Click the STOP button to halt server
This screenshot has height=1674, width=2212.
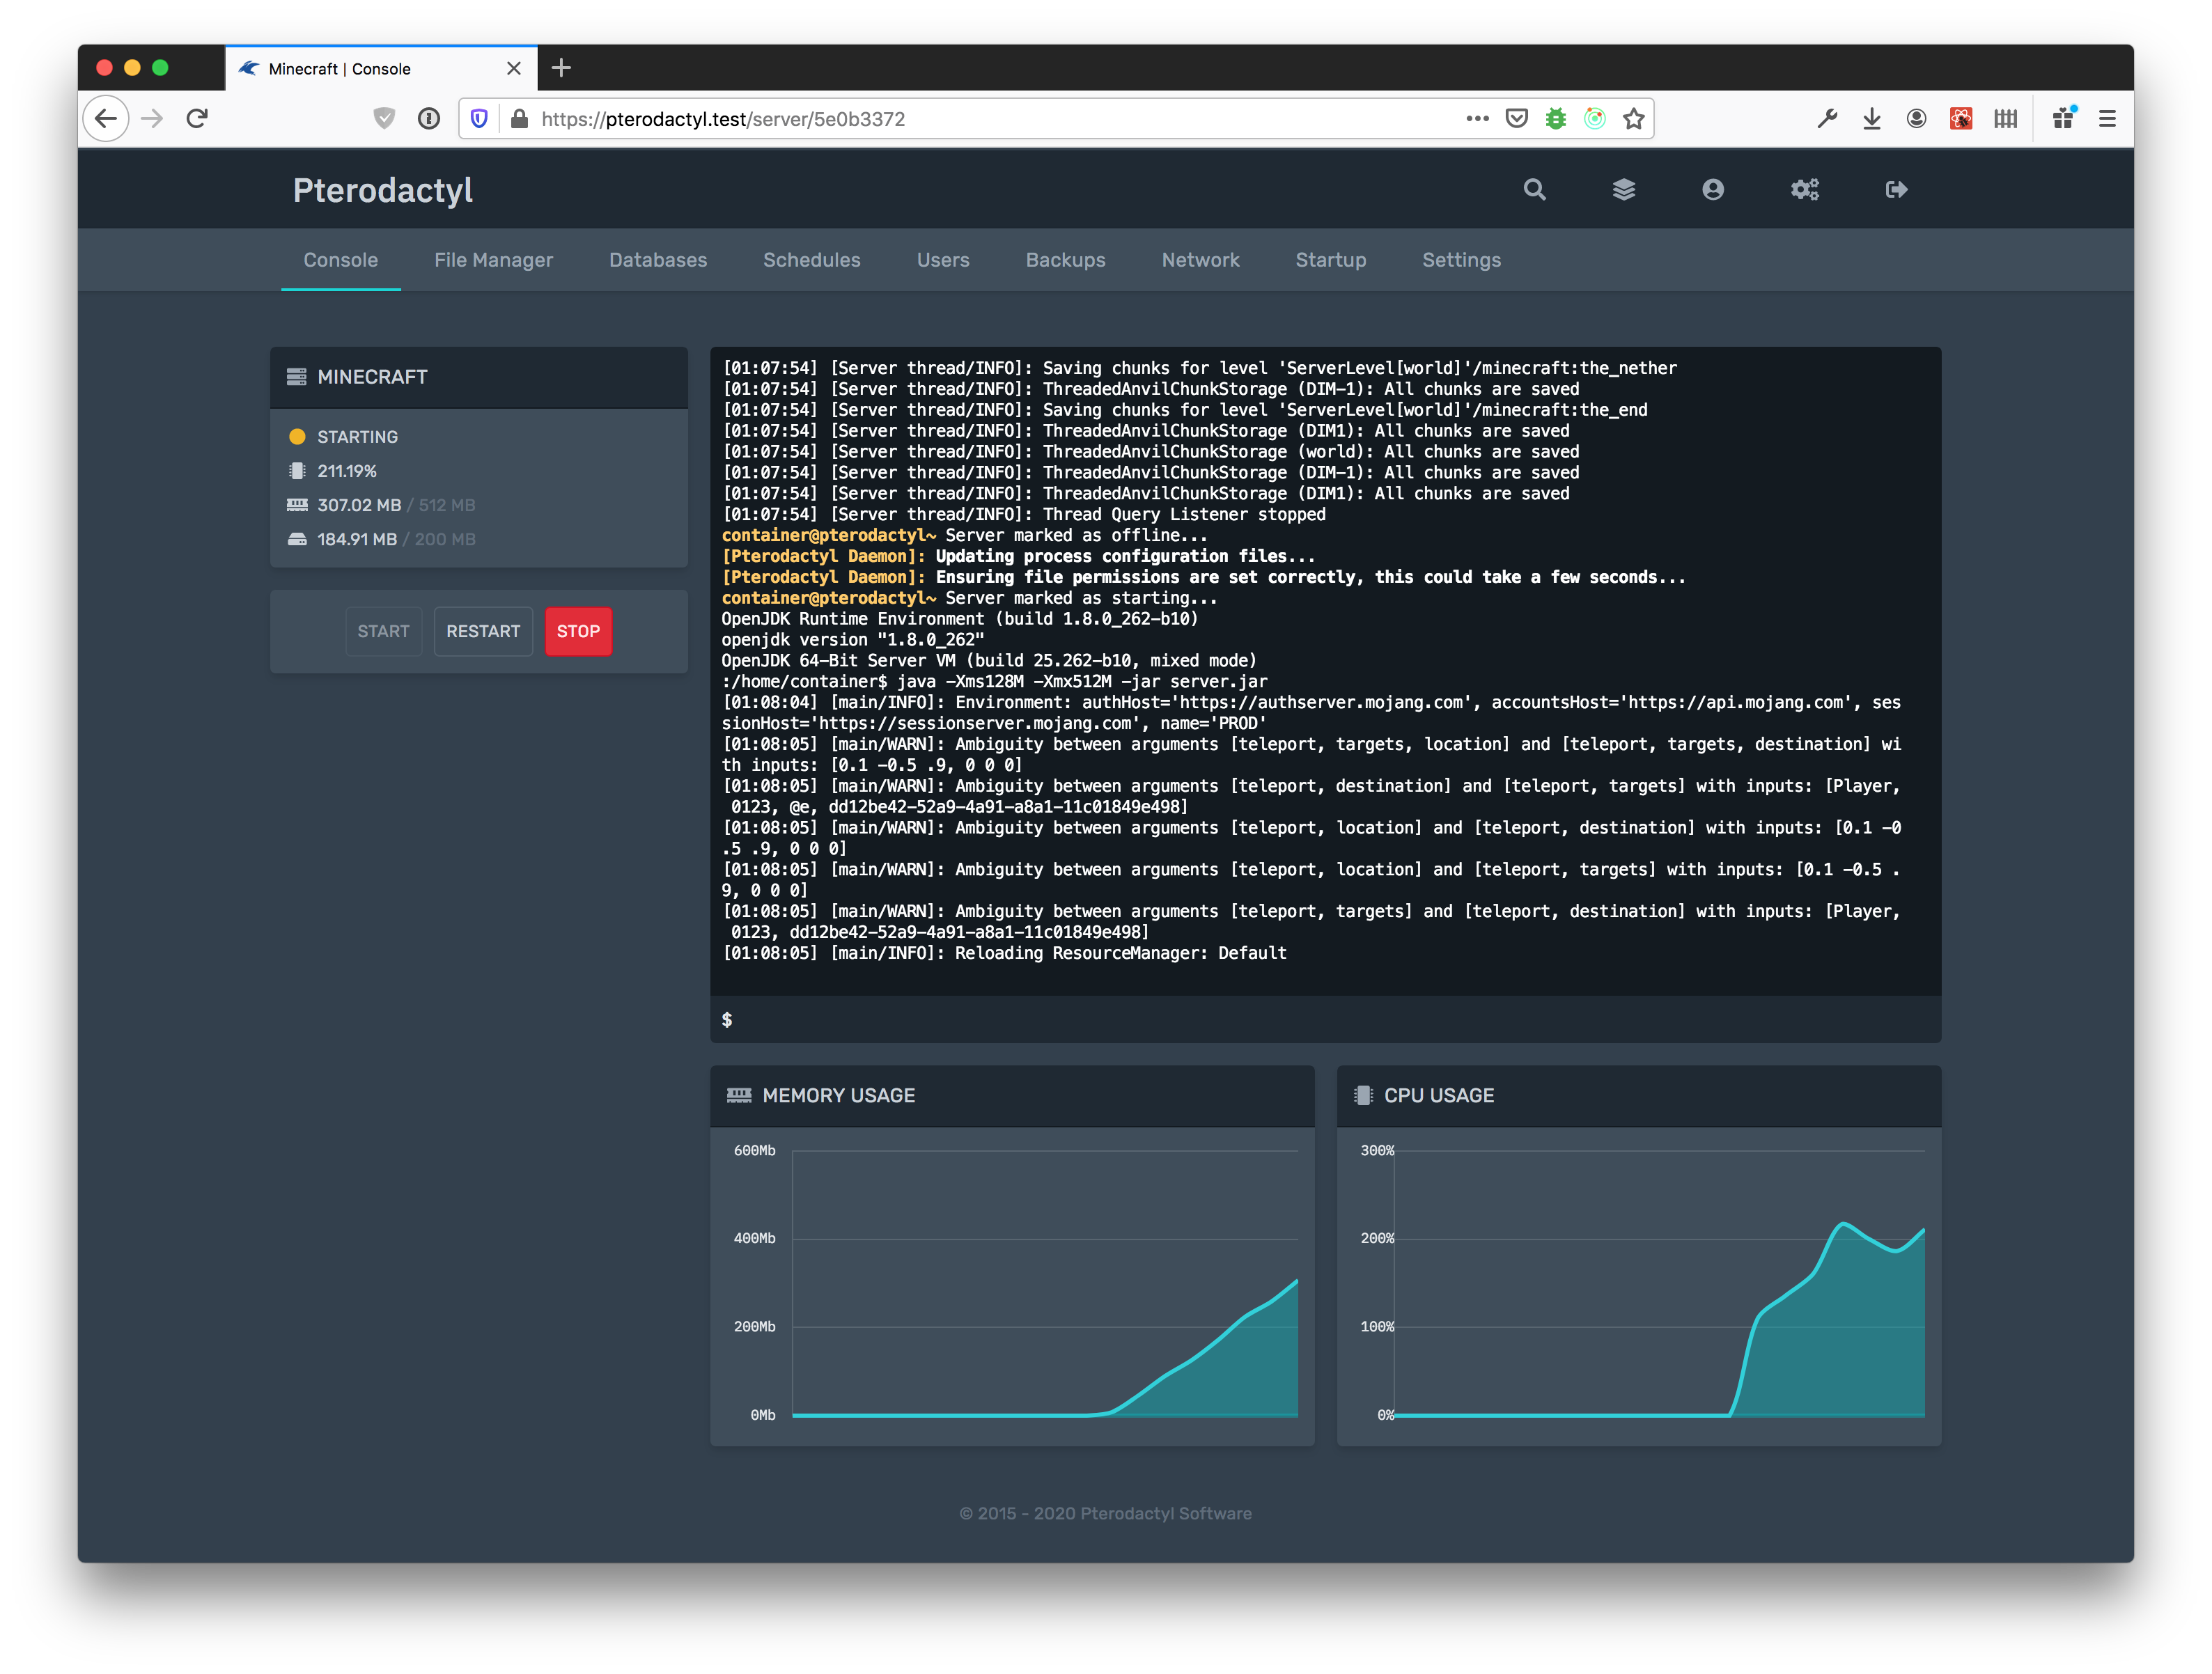point(579,629)
